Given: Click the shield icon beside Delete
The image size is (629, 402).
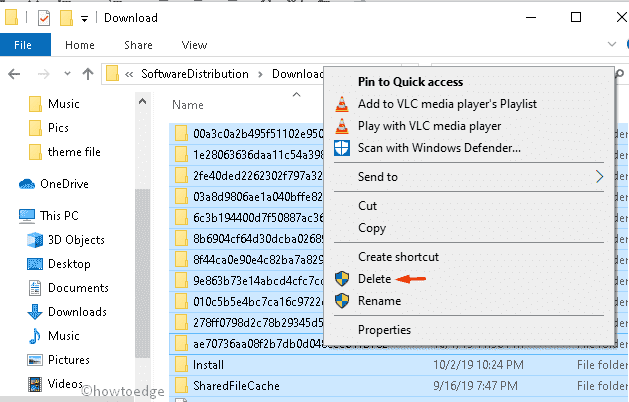Looking at the screenshot, I should tap(341, 280).
